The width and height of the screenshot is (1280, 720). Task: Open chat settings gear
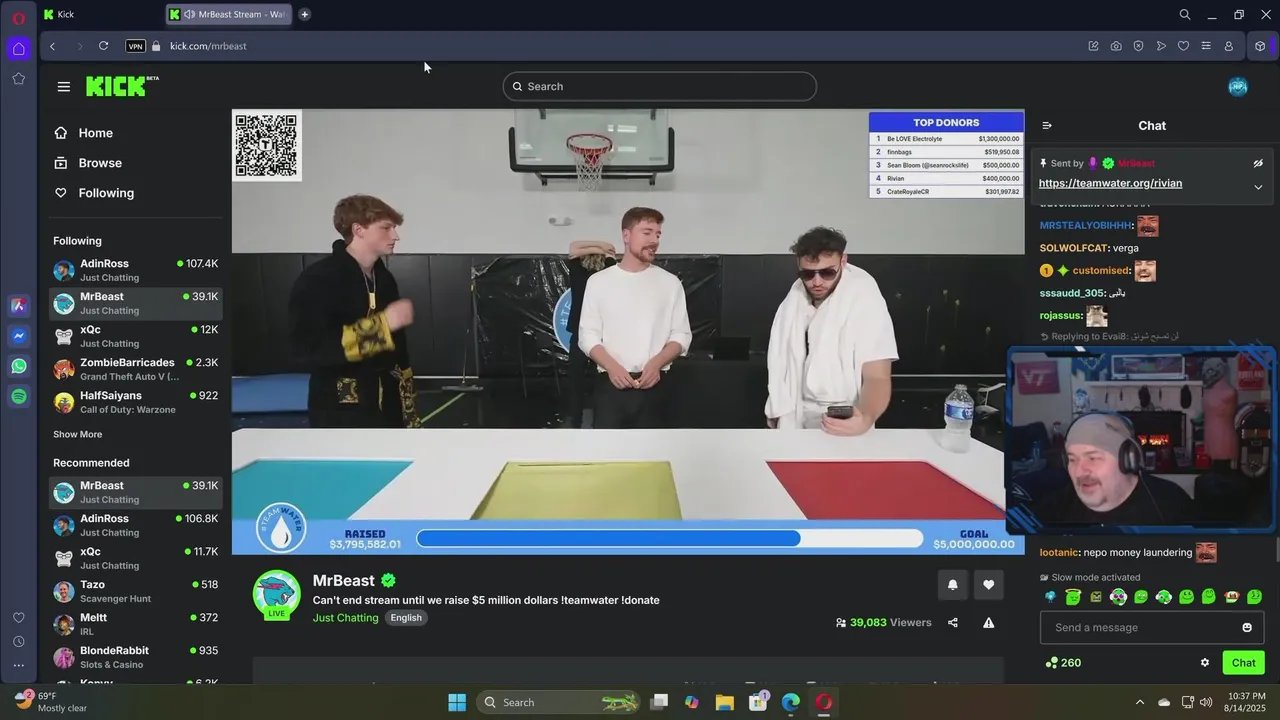(1205, 663)
